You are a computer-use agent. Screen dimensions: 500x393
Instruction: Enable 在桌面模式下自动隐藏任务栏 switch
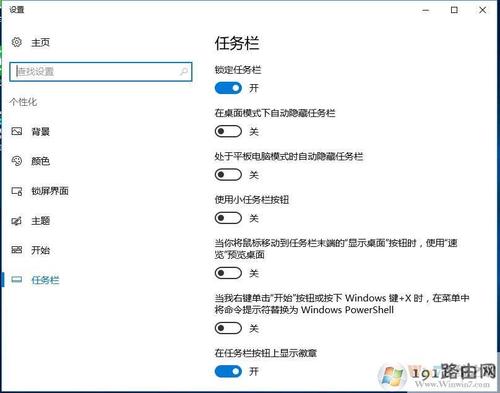coord(228,131)
